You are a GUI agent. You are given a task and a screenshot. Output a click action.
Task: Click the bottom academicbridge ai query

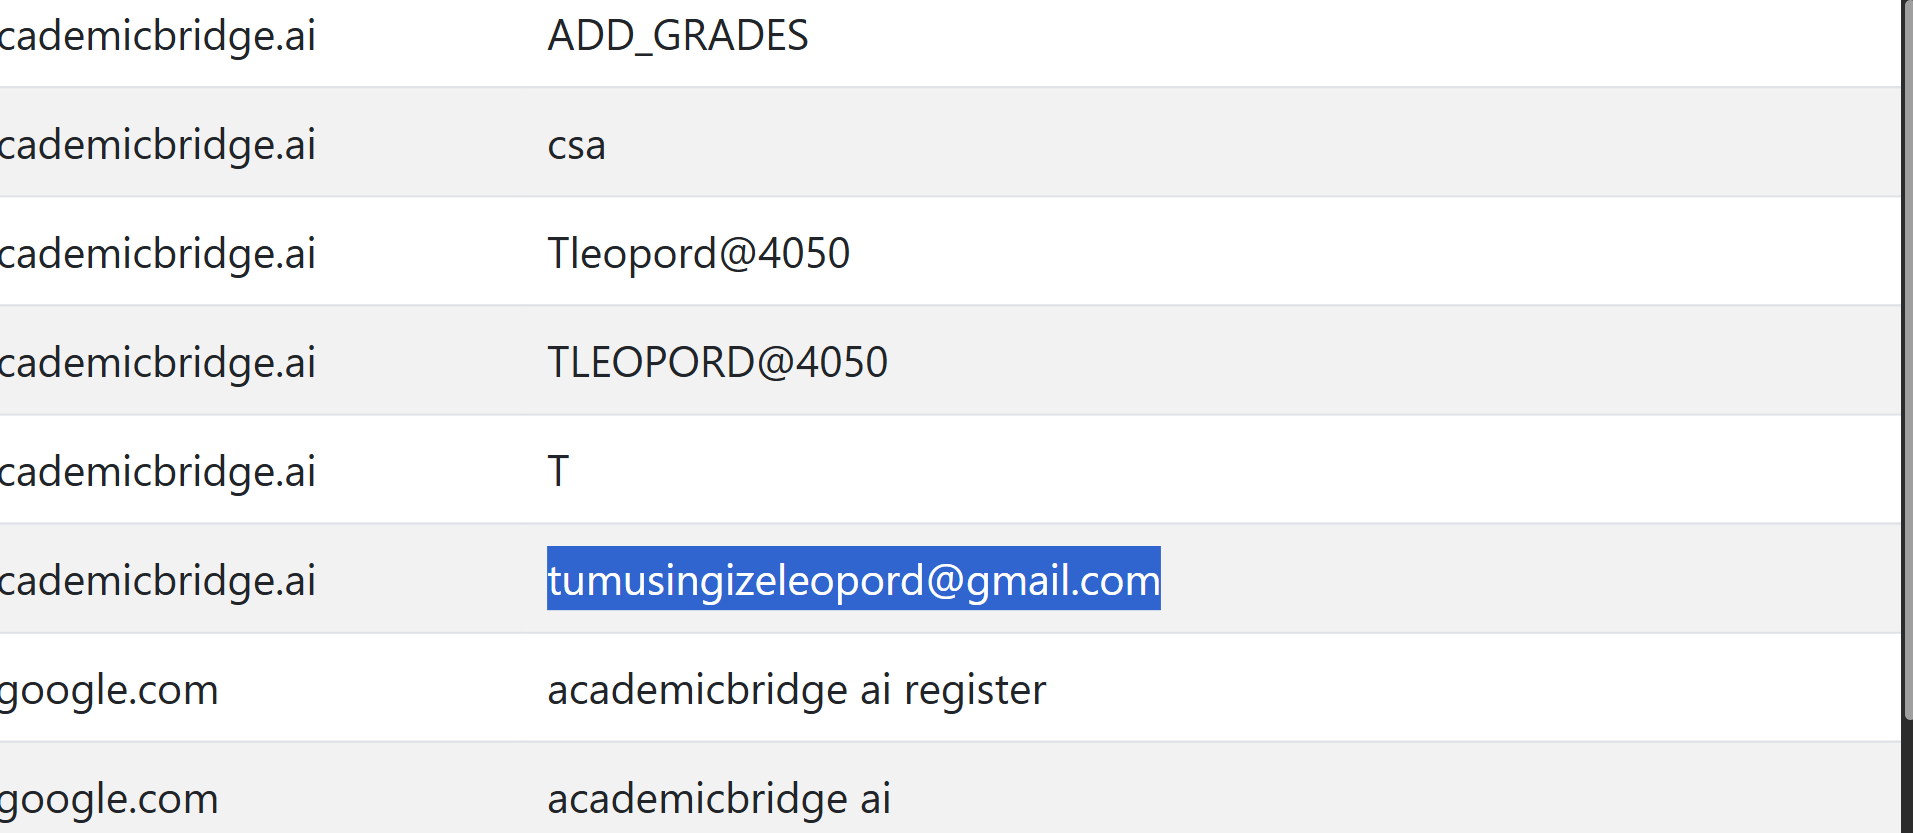(x=718, y=799)
